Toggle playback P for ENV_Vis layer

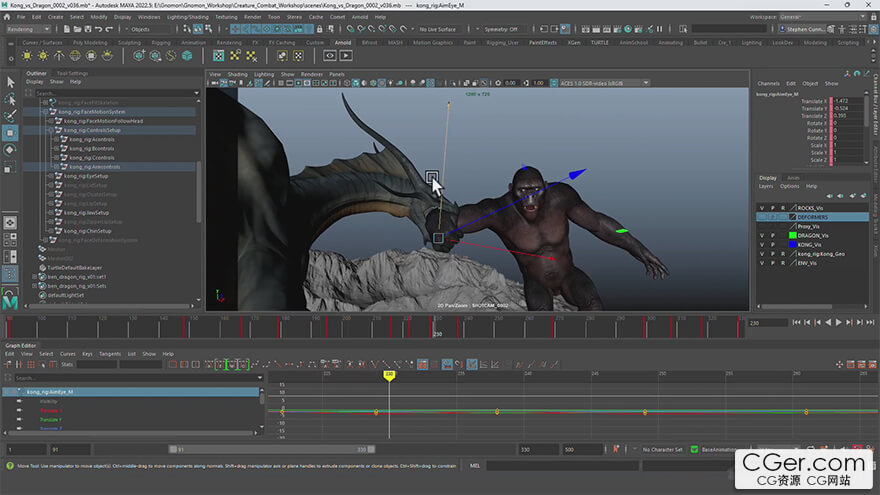(772, 263)
